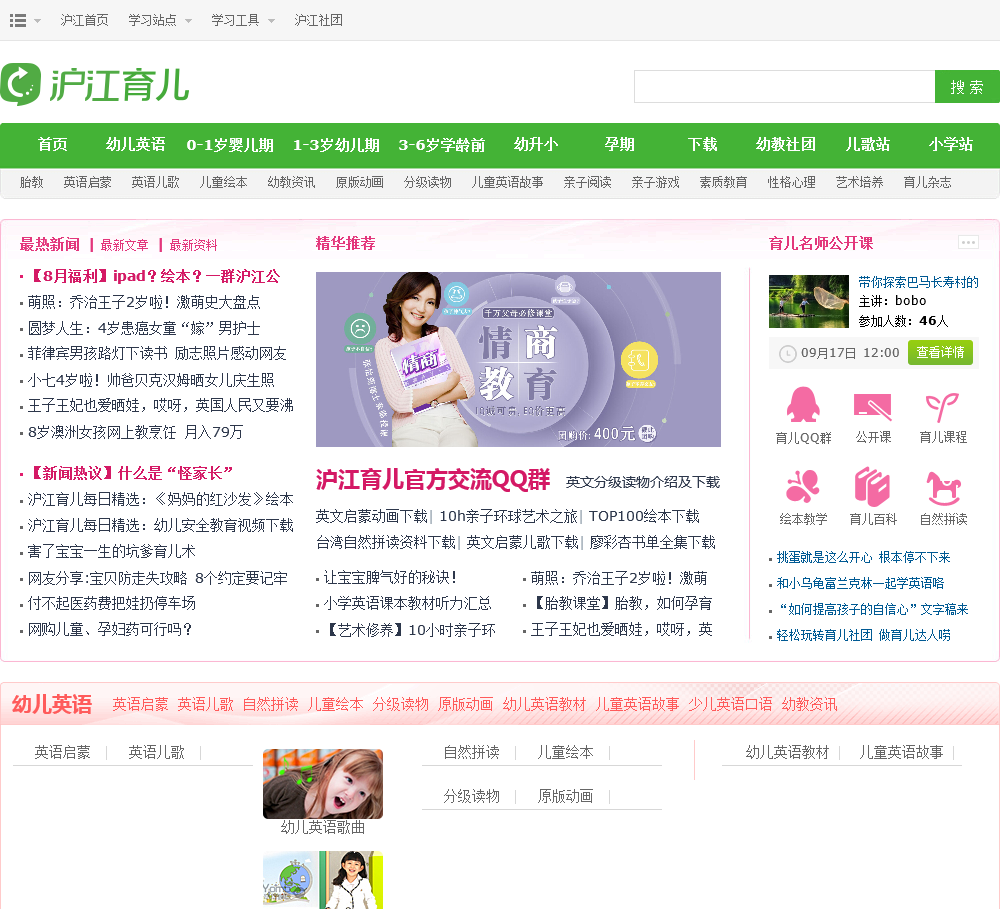Open 8岁澳洲女孩网上教烹饪 article
Image resolution: width=1000 pixels, height=909 pixels.
pyautogui.click(x=135, y=432)
